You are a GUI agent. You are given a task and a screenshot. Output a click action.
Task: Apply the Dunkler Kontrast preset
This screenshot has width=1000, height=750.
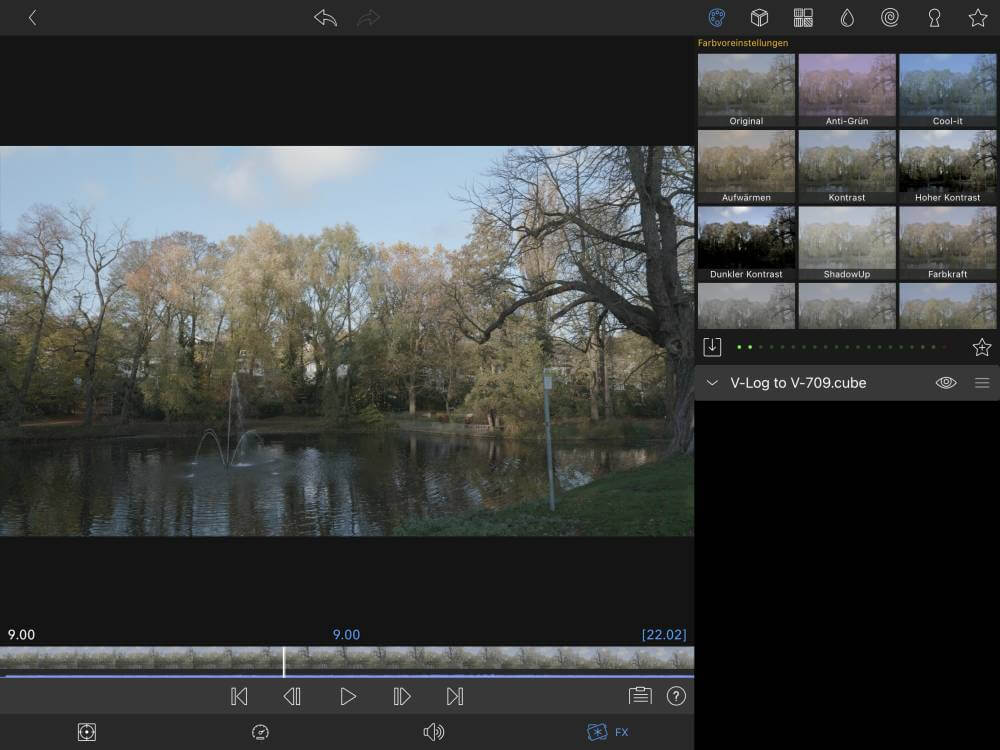pos(746,243)
